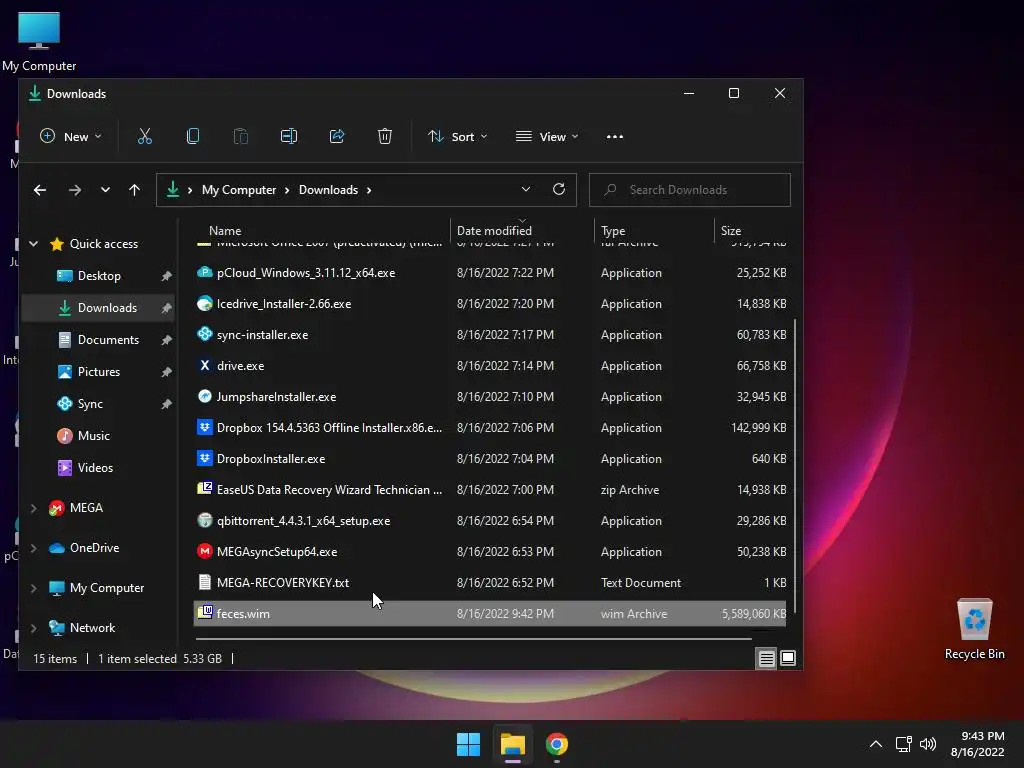This screenshot has height=768, width=1024.
Task: Select Desktop in Quick access
Action: (x=99, y=276)
